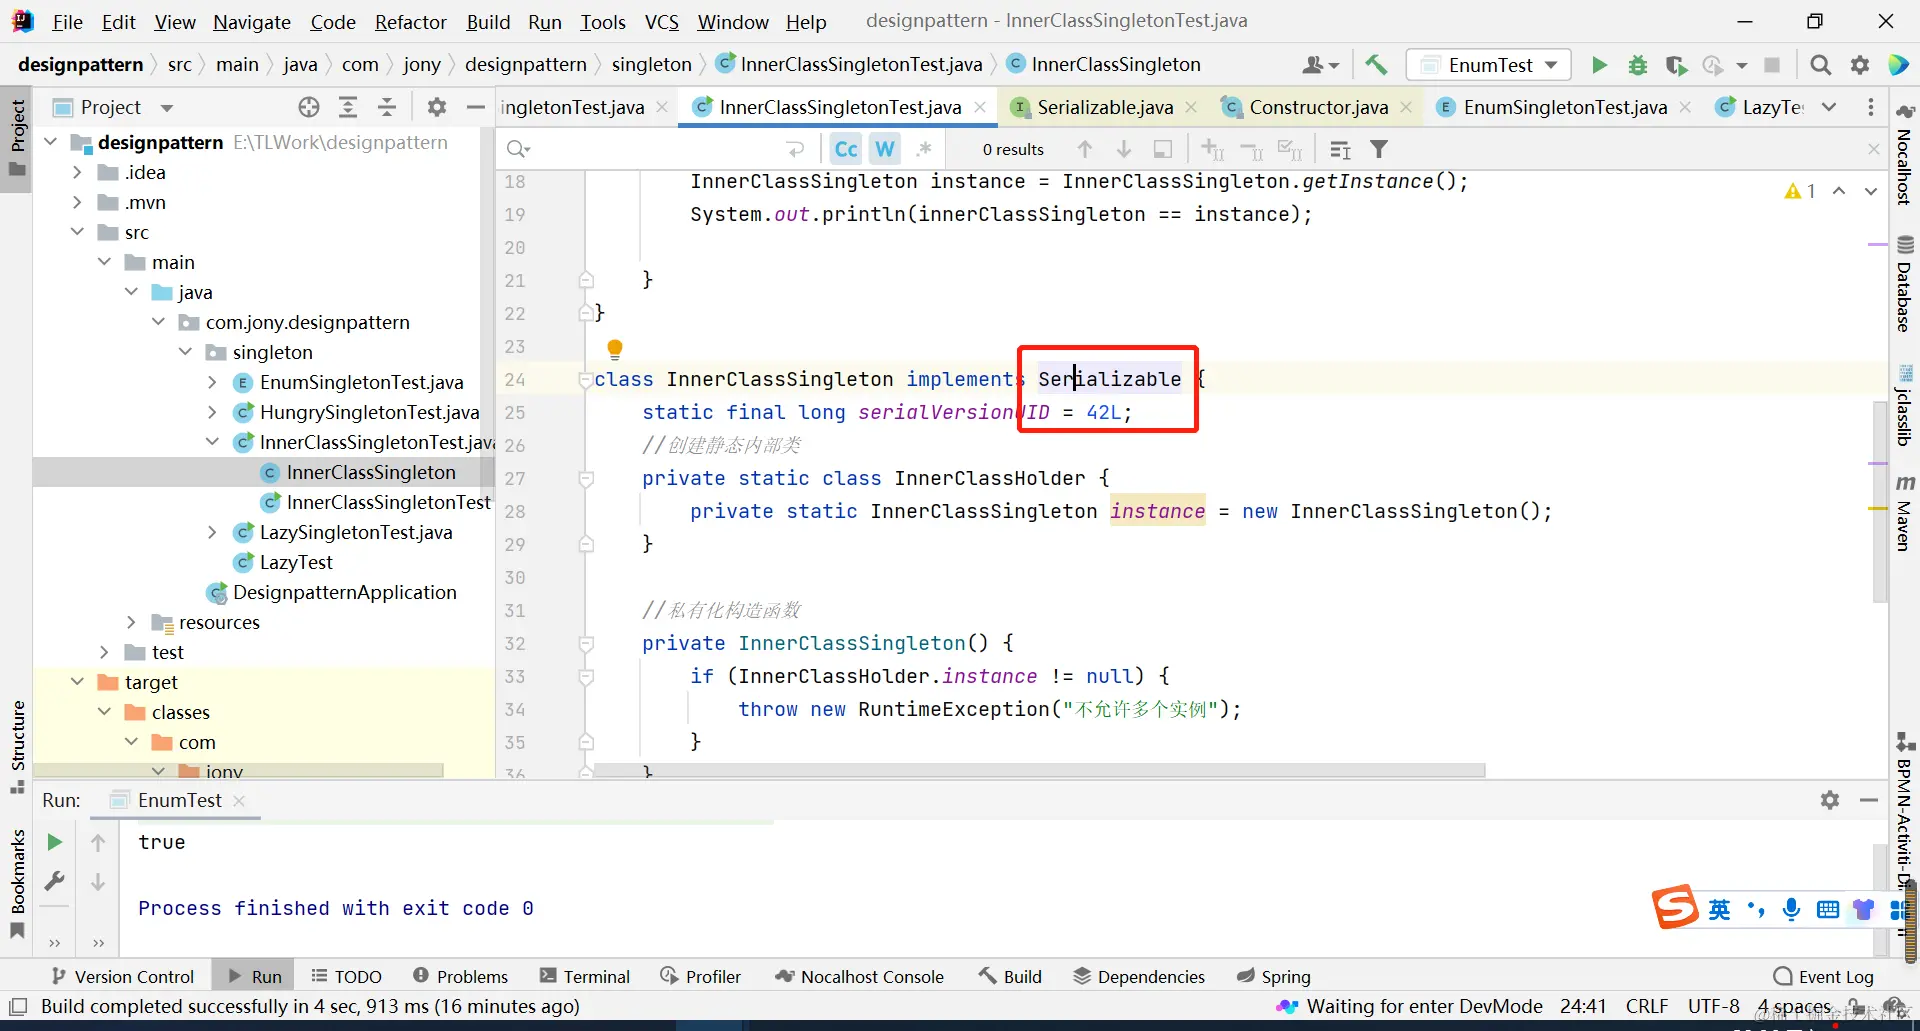
Task: Collapse the target folder
Action: [77, 682]
